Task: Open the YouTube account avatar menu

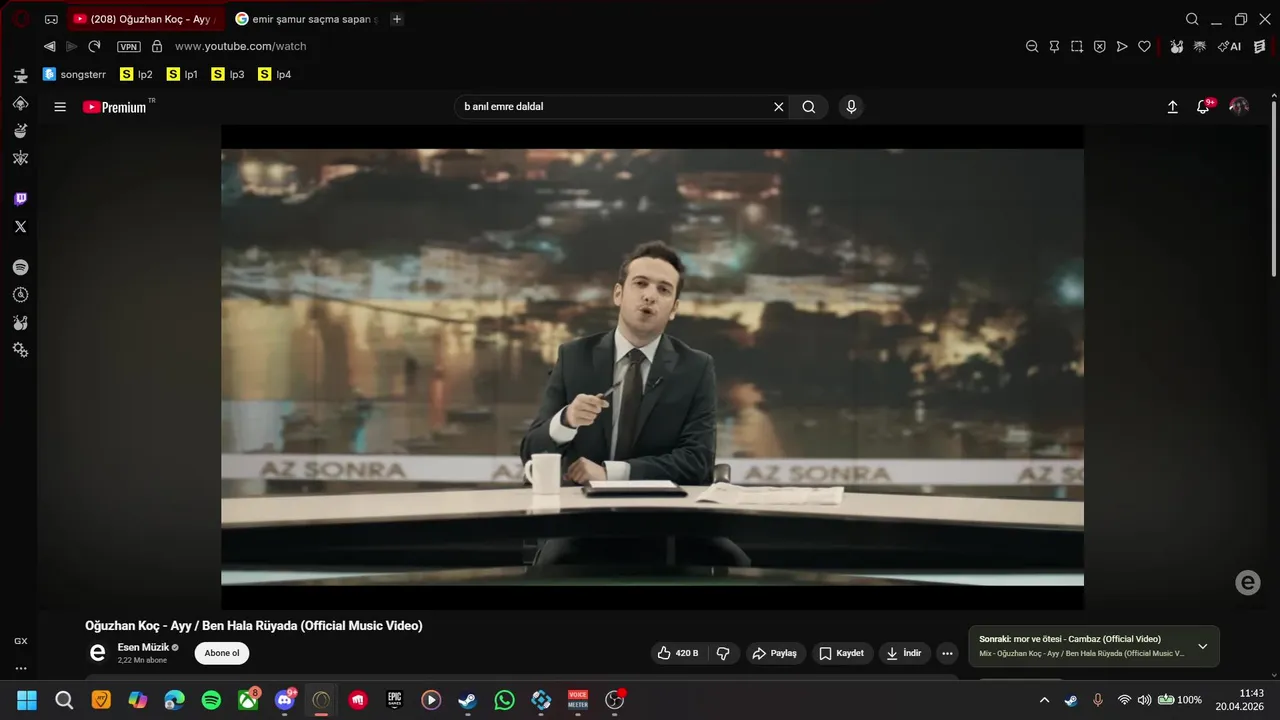Action: coord(1239,106)
